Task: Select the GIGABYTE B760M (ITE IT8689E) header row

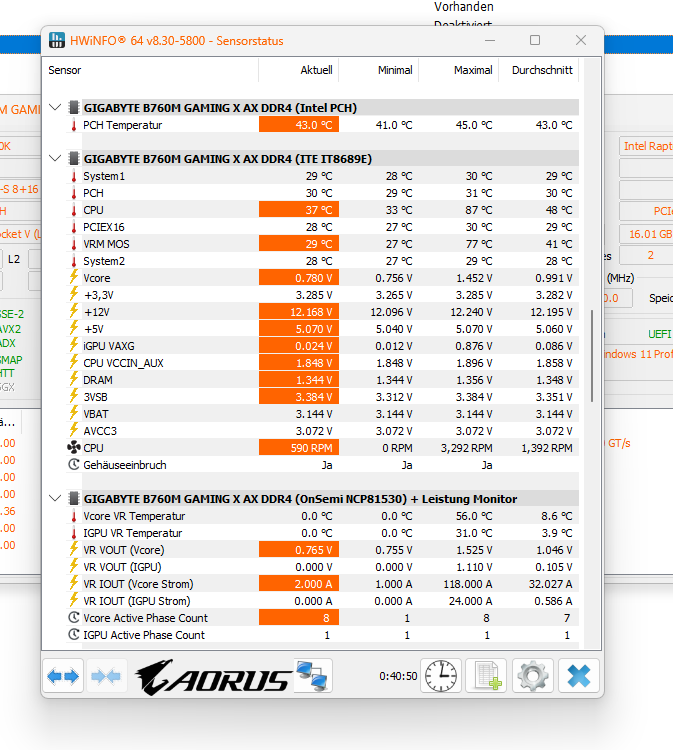Action: point(330,159)
